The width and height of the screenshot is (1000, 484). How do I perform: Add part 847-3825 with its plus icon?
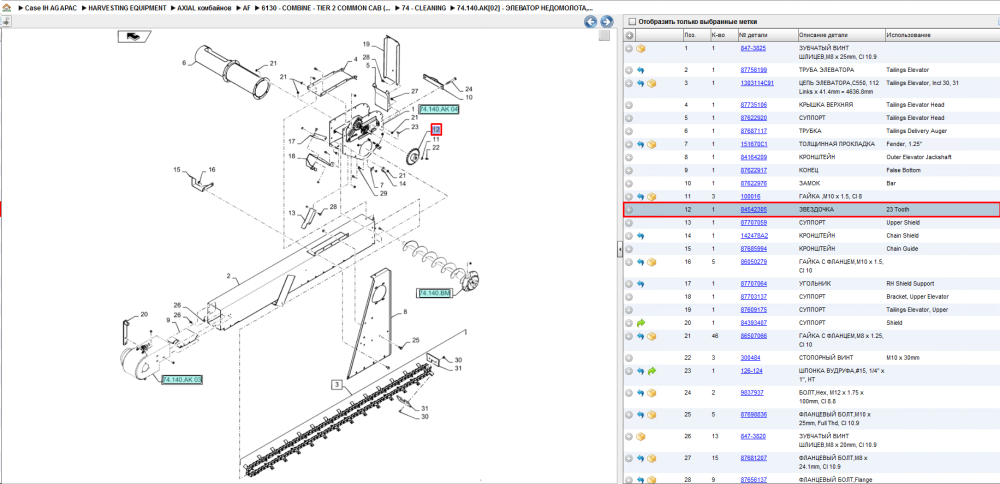(629, 48)
